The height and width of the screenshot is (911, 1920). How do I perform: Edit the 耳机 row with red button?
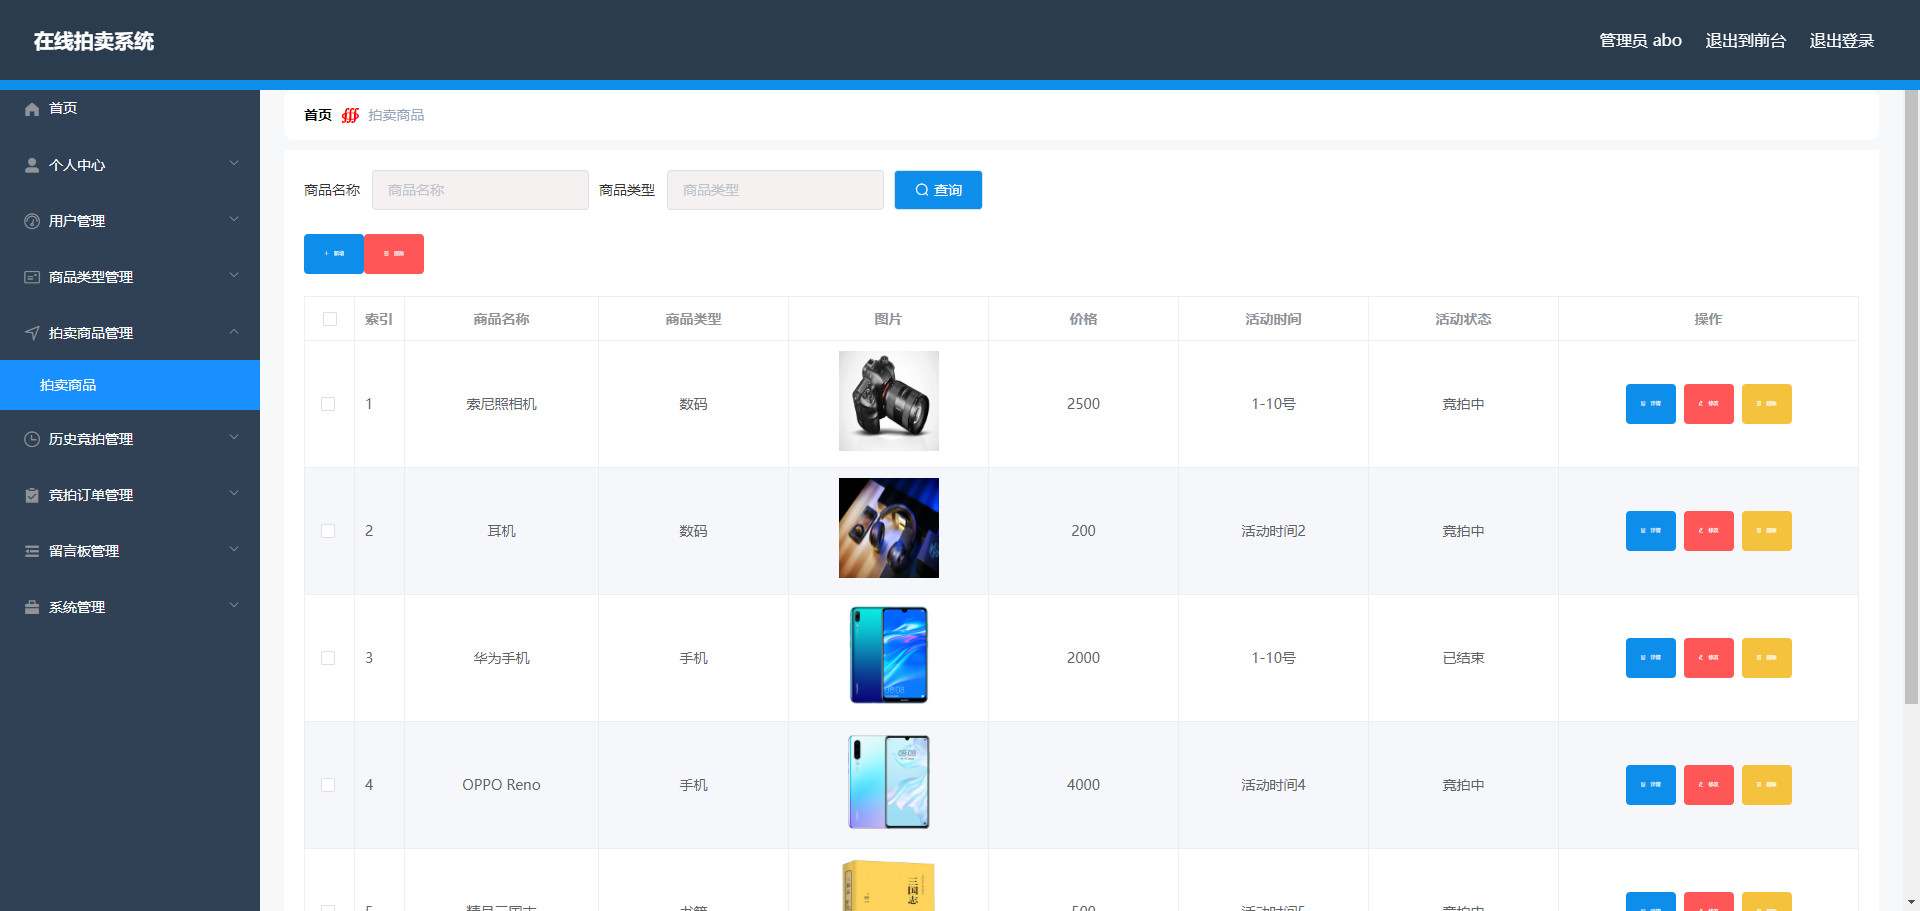(x=1708, y=531)
